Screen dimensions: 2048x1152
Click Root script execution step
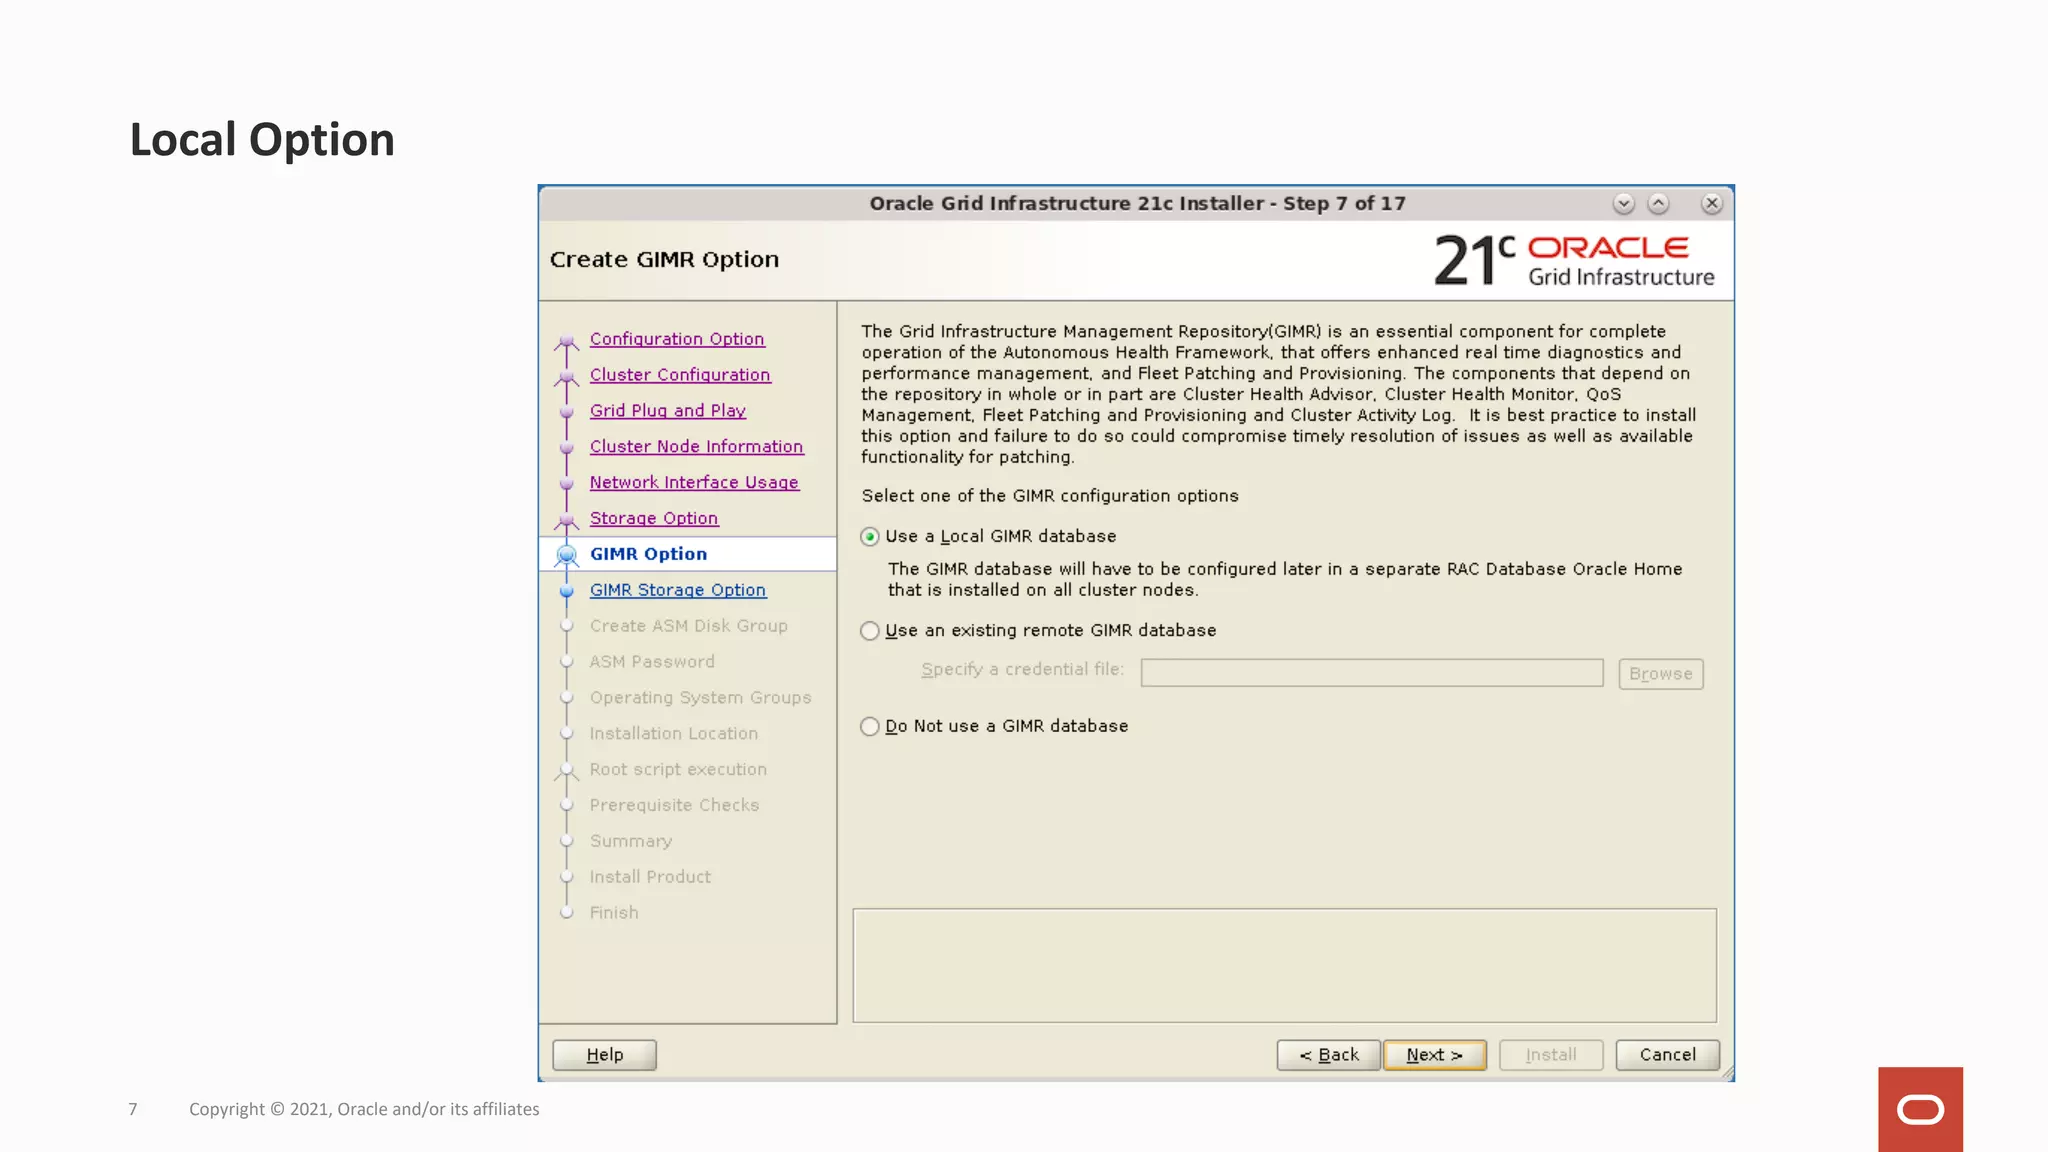(678, 770)
